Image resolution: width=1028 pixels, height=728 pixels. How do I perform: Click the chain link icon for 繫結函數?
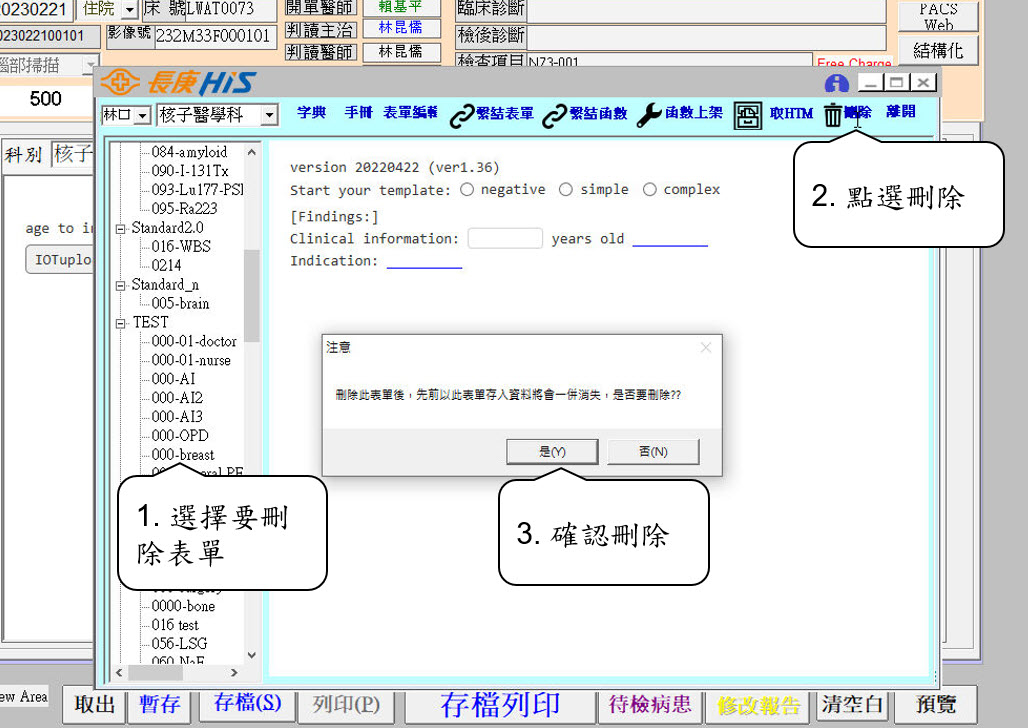(x=554, y=116)
